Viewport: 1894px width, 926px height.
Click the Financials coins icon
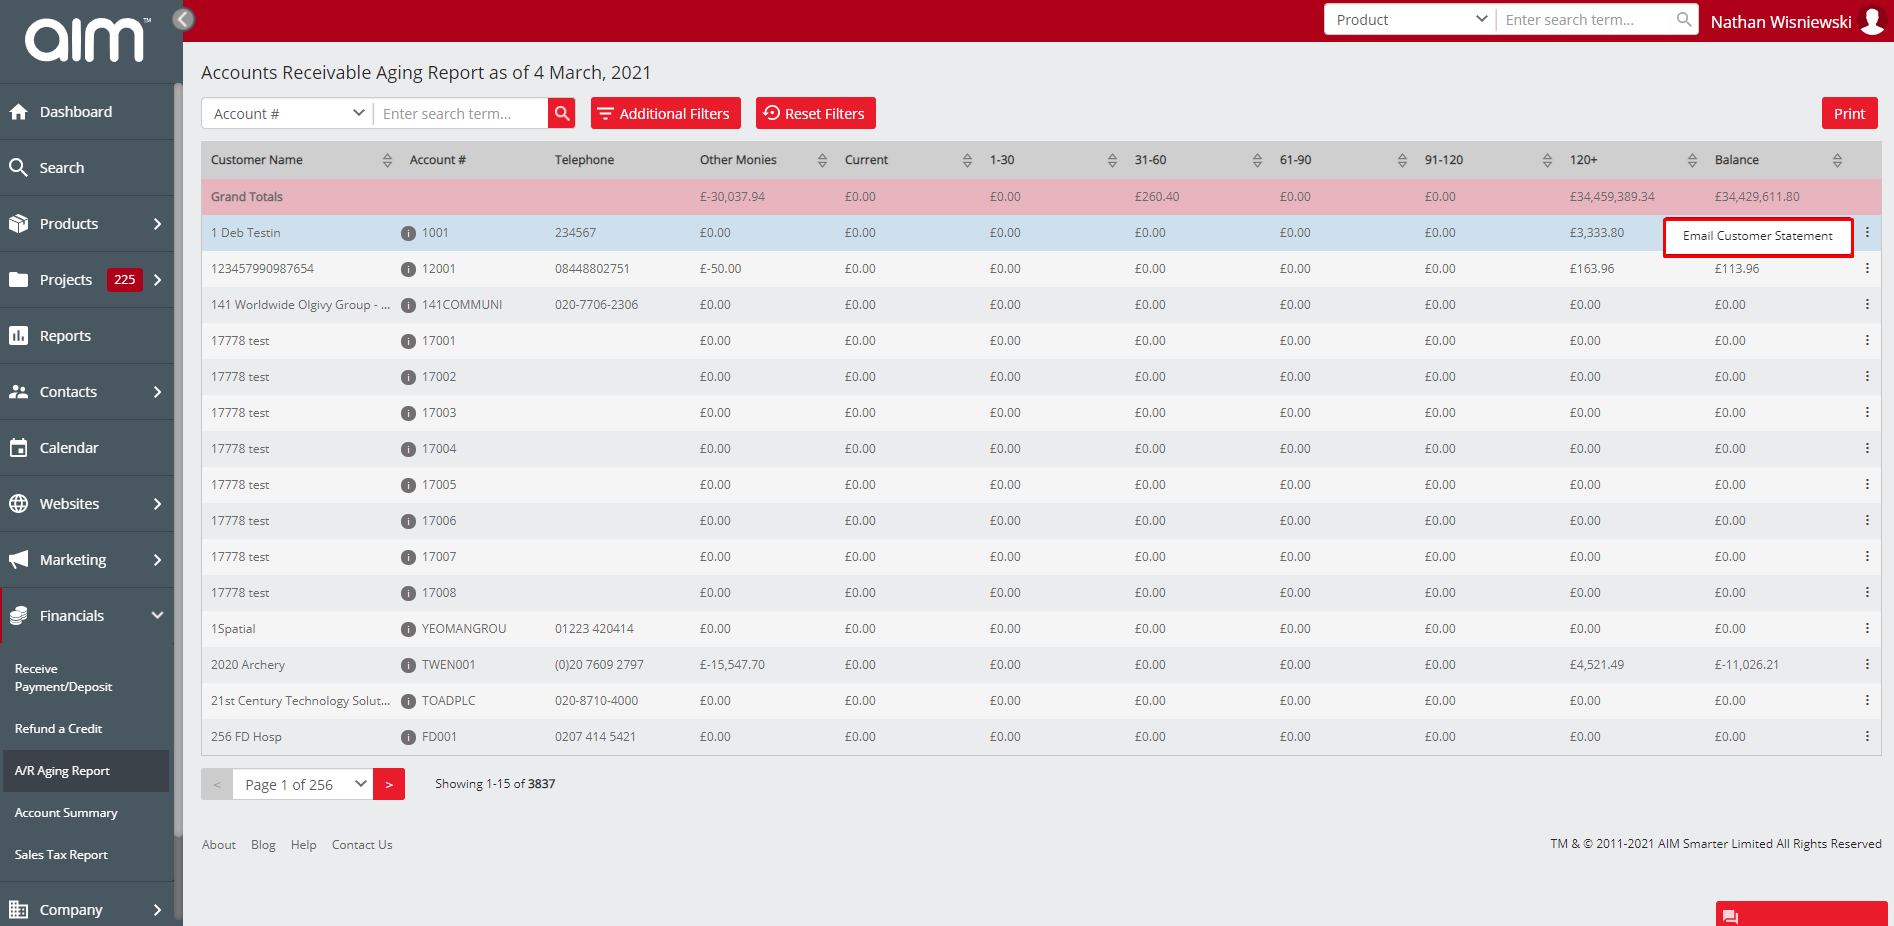(x=18, y=615)
